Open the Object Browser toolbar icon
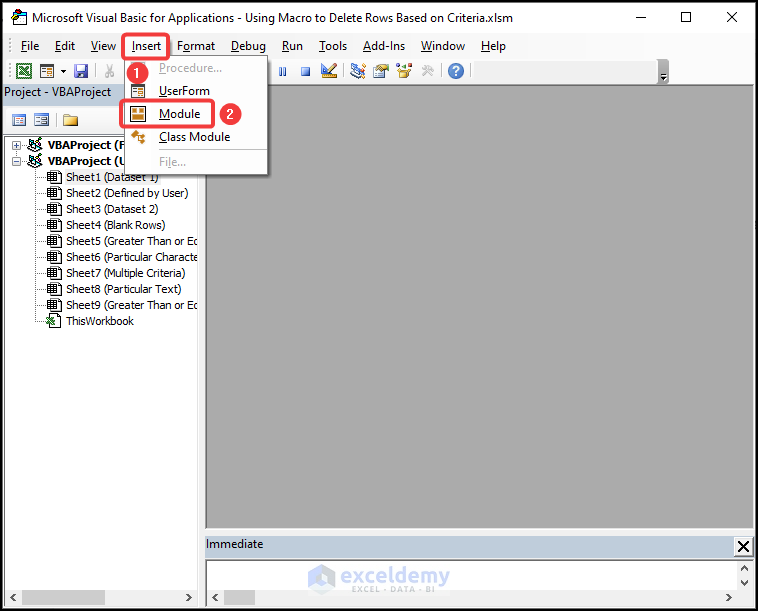758x611 pixels. (404, 71)
